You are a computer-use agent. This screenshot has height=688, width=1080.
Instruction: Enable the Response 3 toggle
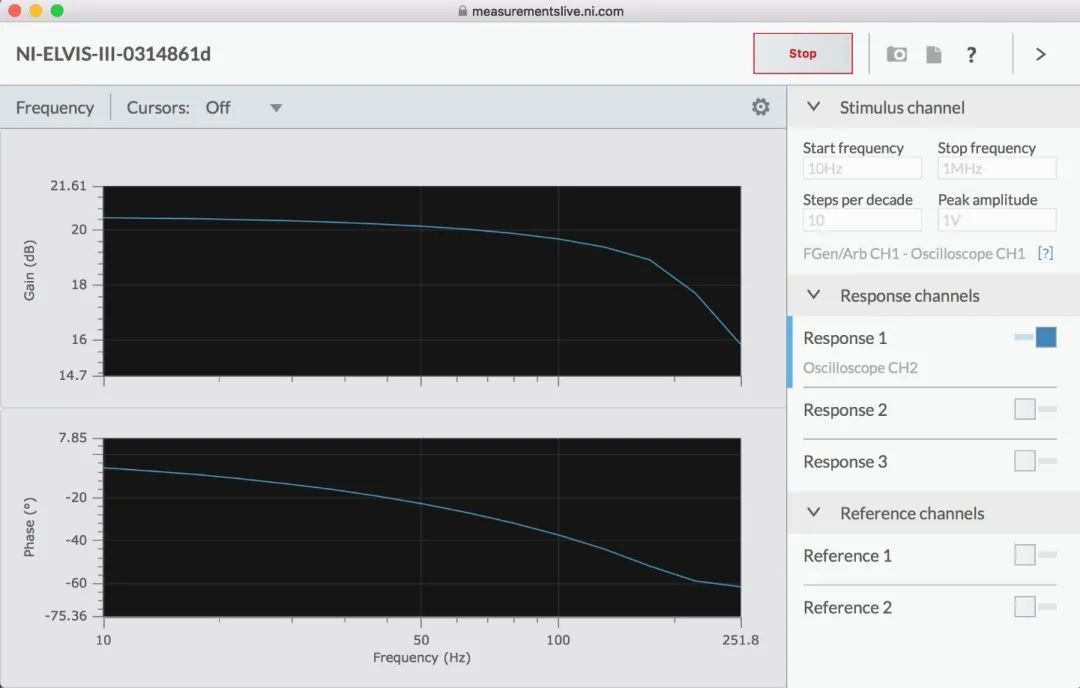(1035, 461)
